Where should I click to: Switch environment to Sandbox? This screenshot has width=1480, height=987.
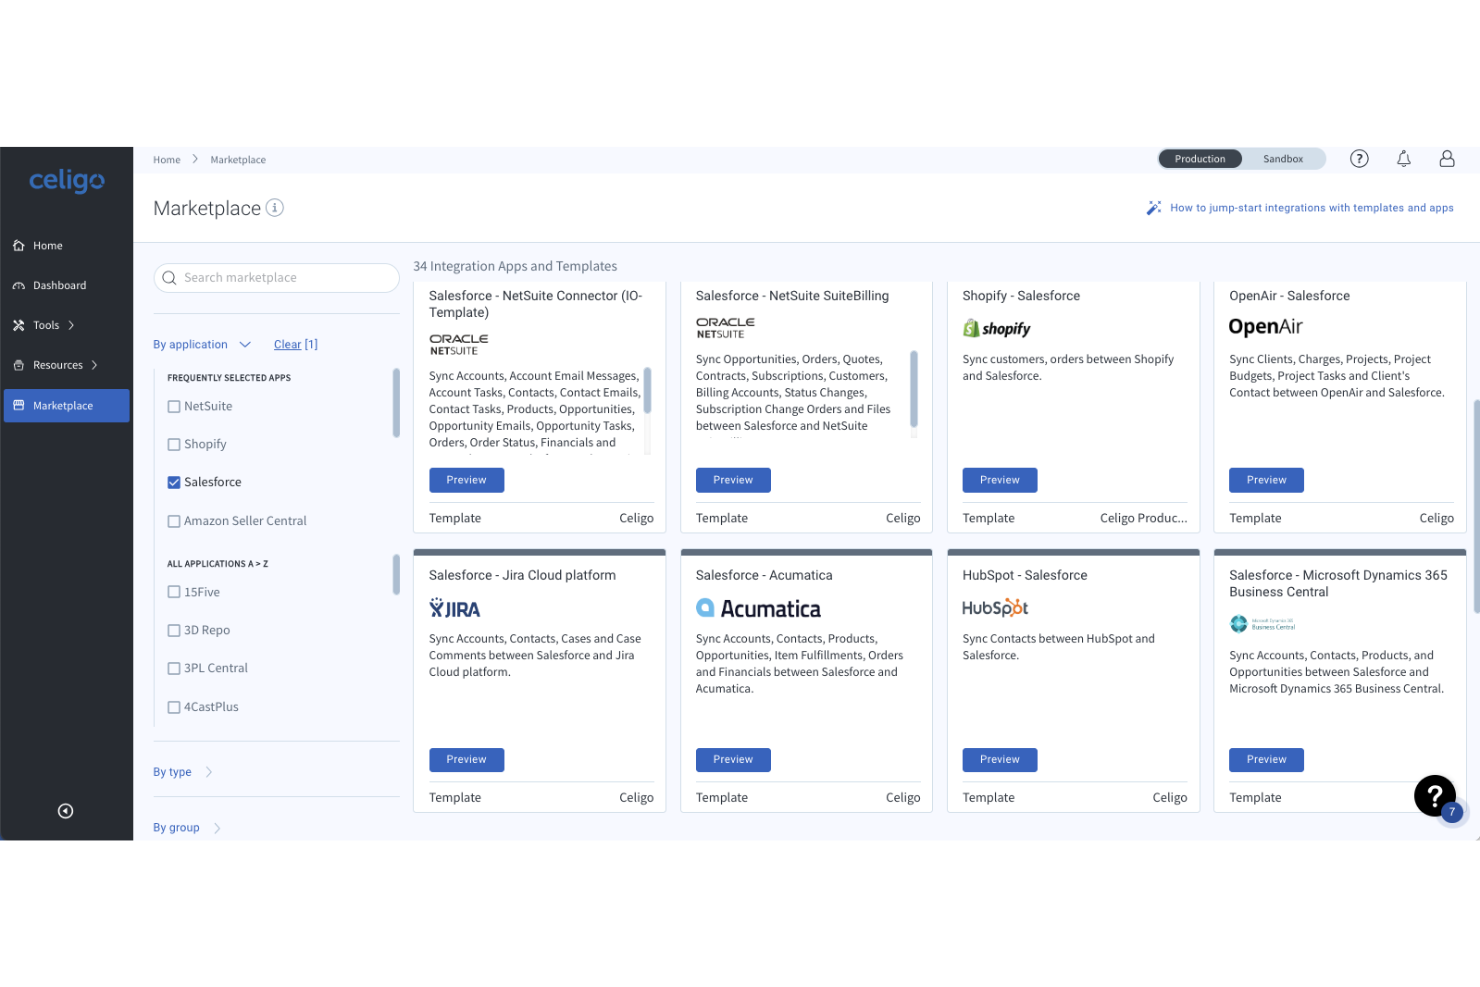1282,159
